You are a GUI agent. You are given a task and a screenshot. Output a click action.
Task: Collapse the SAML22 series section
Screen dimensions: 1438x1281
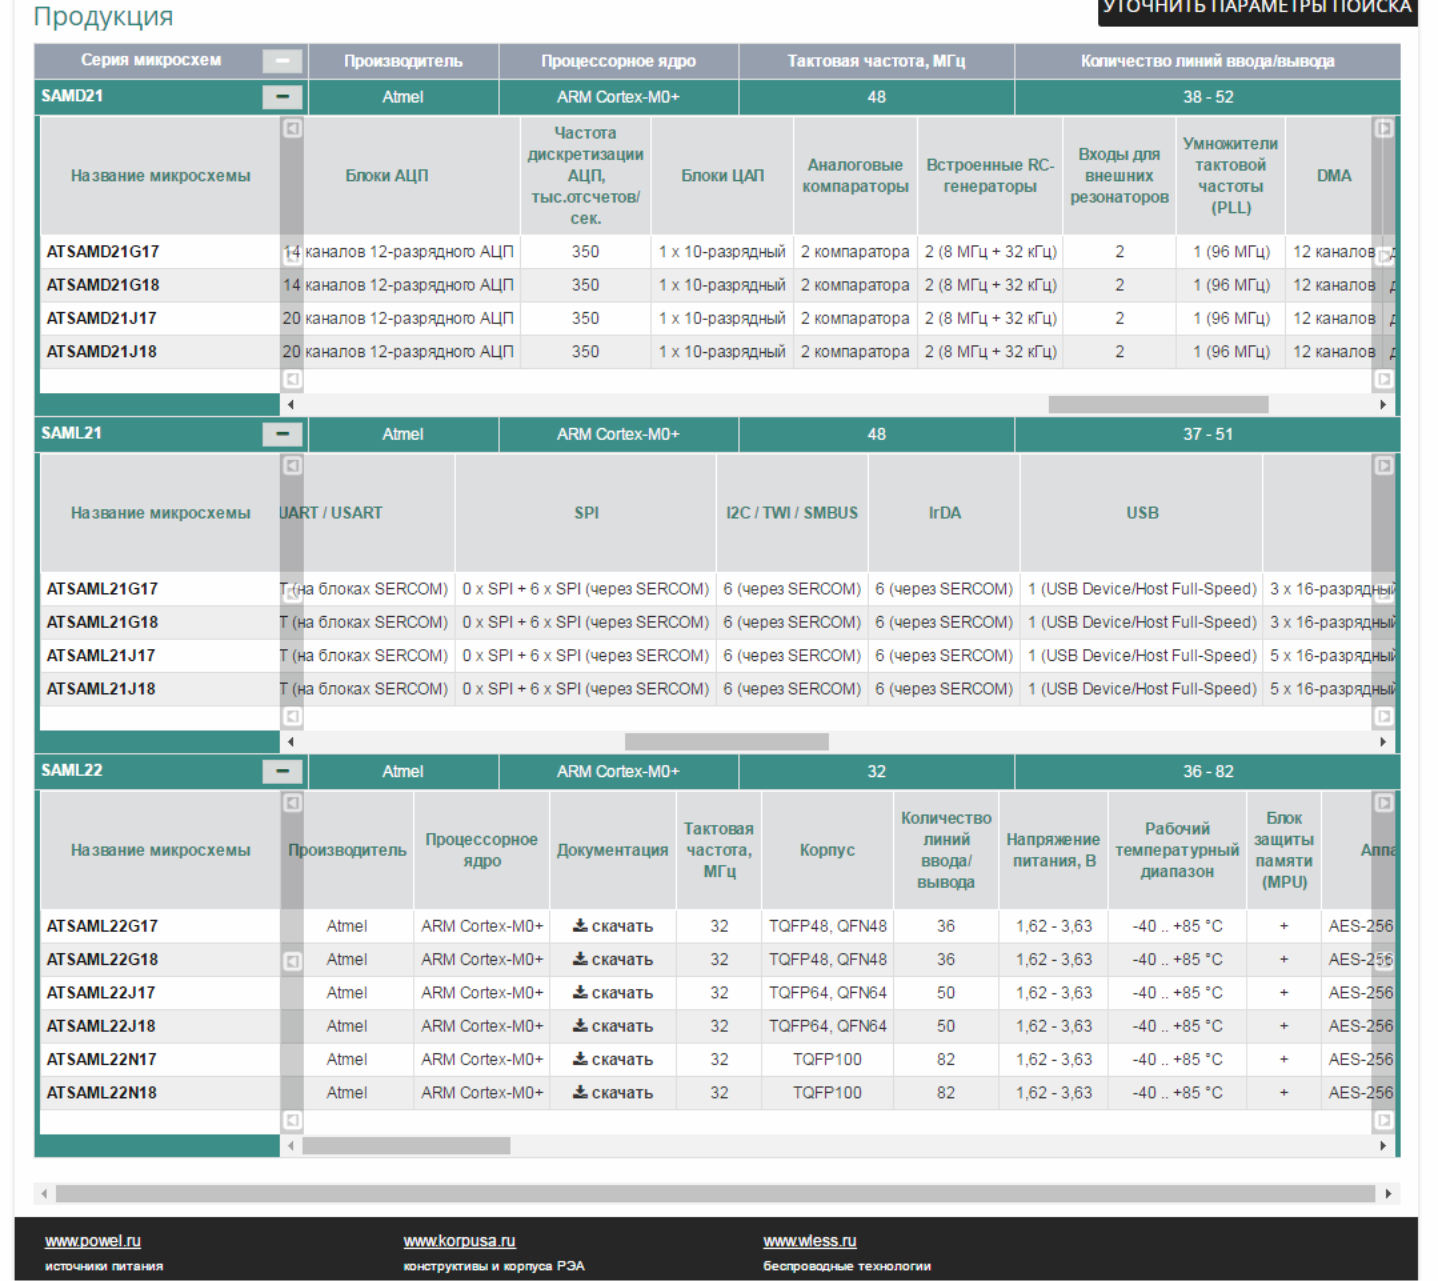pos(282,771)
